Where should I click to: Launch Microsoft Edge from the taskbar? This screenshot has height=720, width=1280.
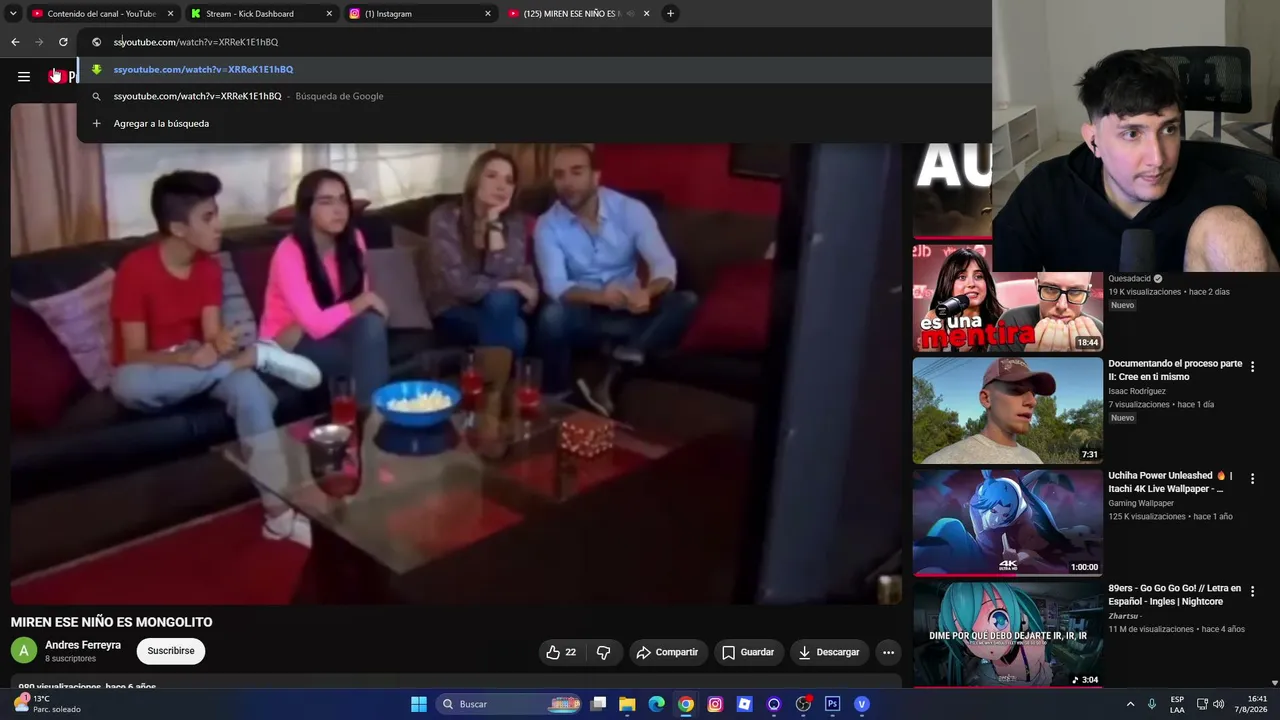pyautogui.click(x=656, y=704)
